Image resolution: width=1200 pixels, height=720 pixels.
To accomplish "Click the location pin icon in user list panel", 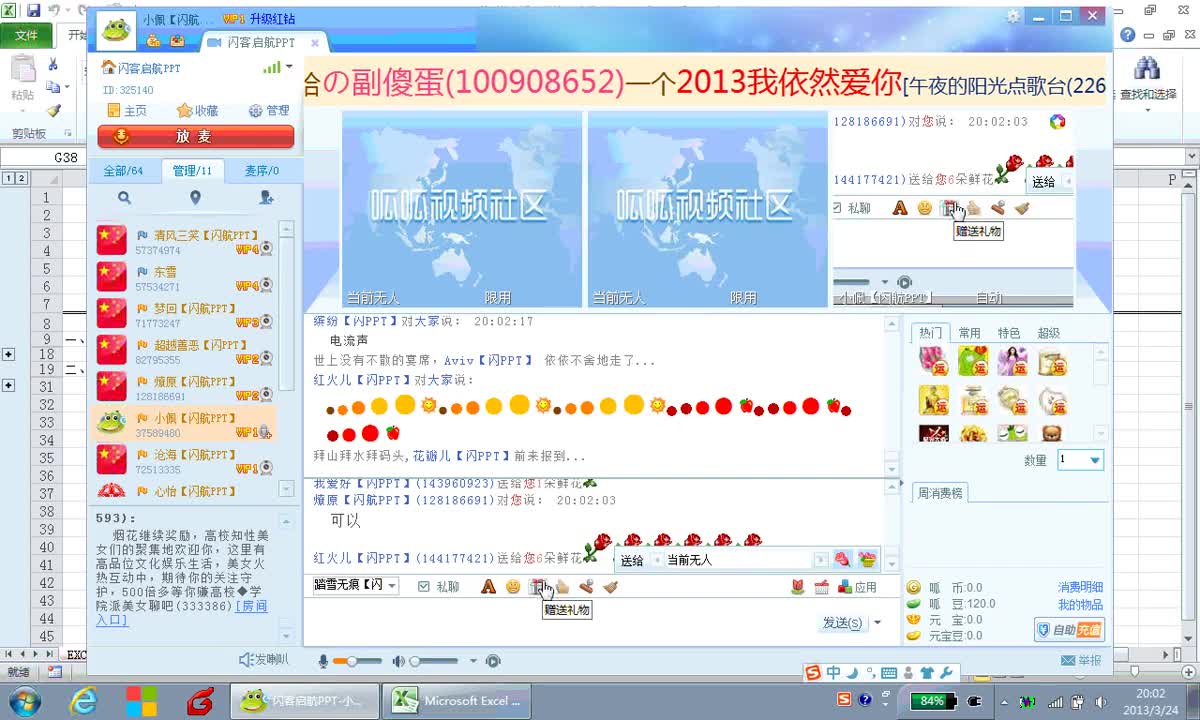I will (195, 198).
